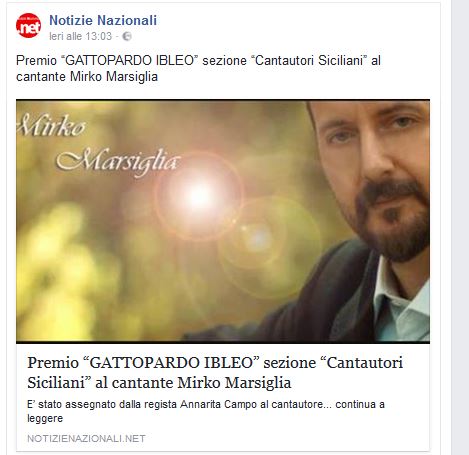Open the post timestamp Ieri alle 13:03
The height and width of the screenshot is (455, 469).
click(x=80, y=36)
